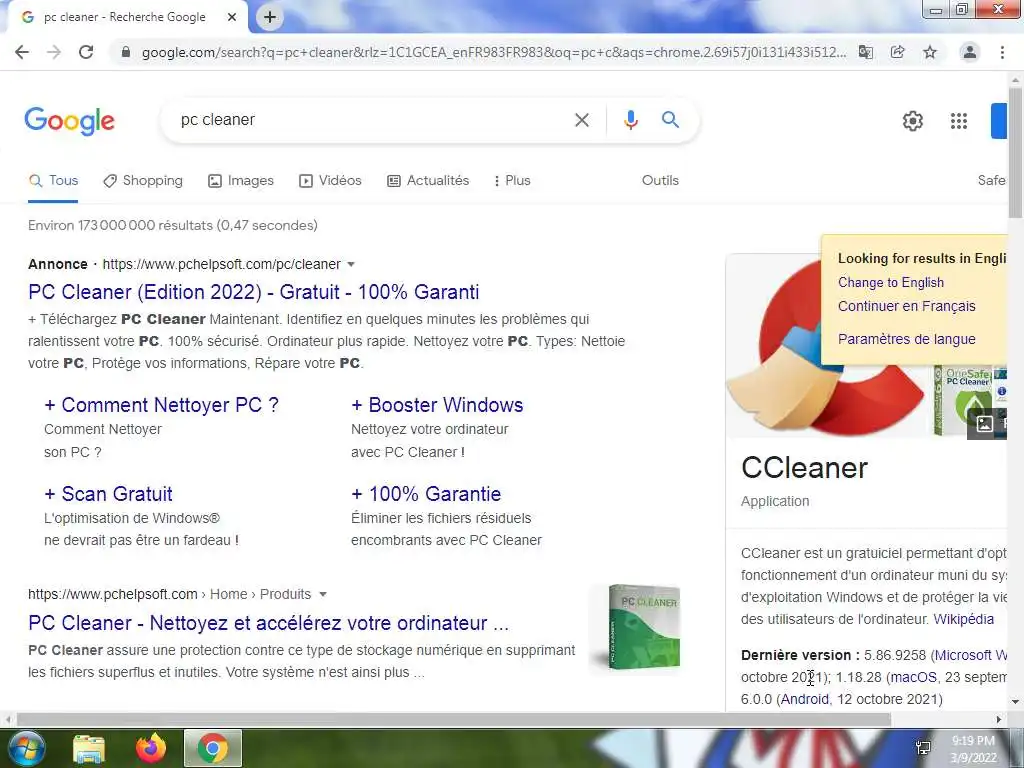Open system tray network icon
Image resolution: width=1024 pixels, height=768 pixels.
coord(923,748)
